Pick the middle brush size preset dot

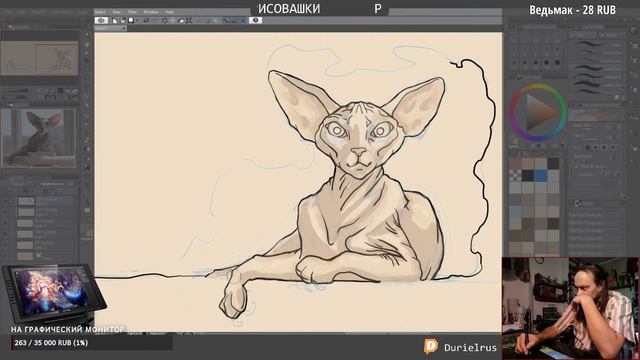click(x=536, y=62)
